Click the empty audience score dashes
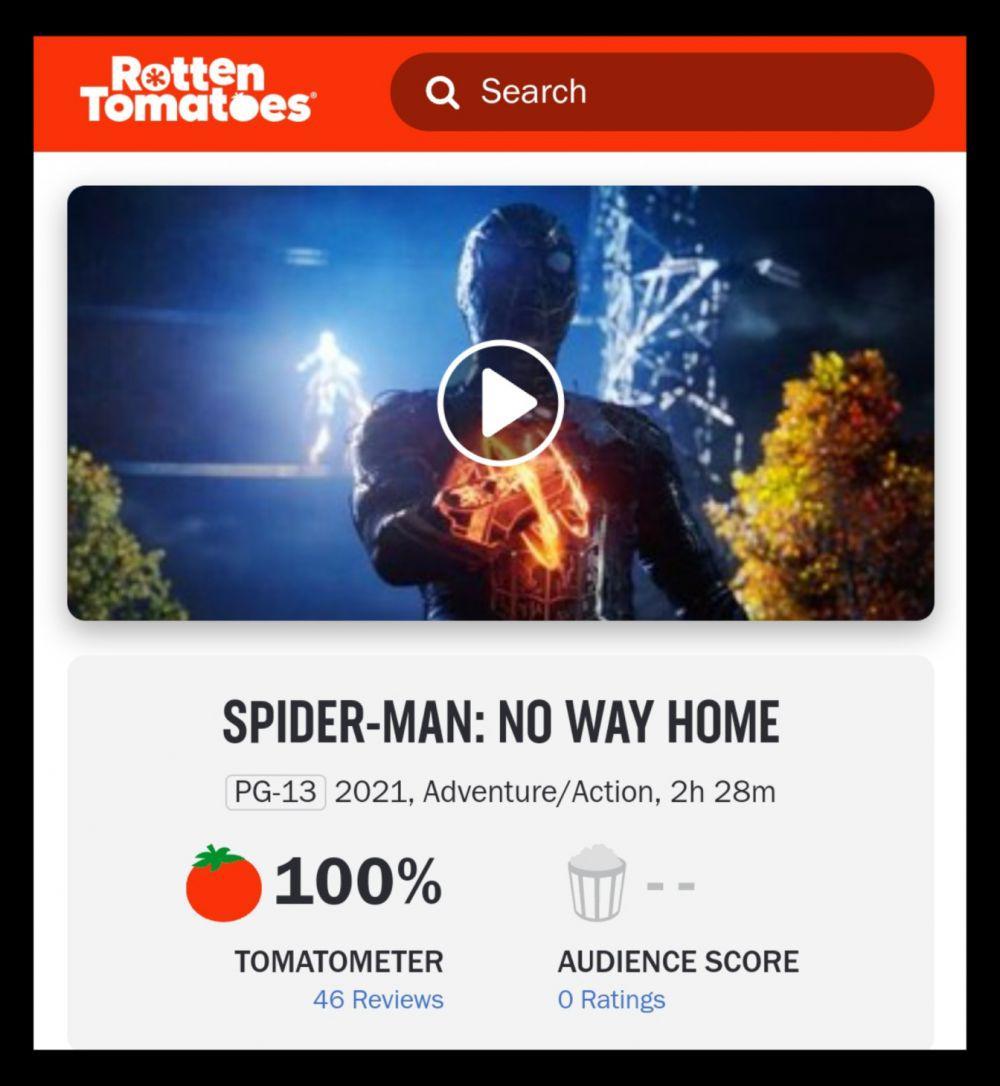Screen dimensions: 1000x1086 tap(670, 886)
